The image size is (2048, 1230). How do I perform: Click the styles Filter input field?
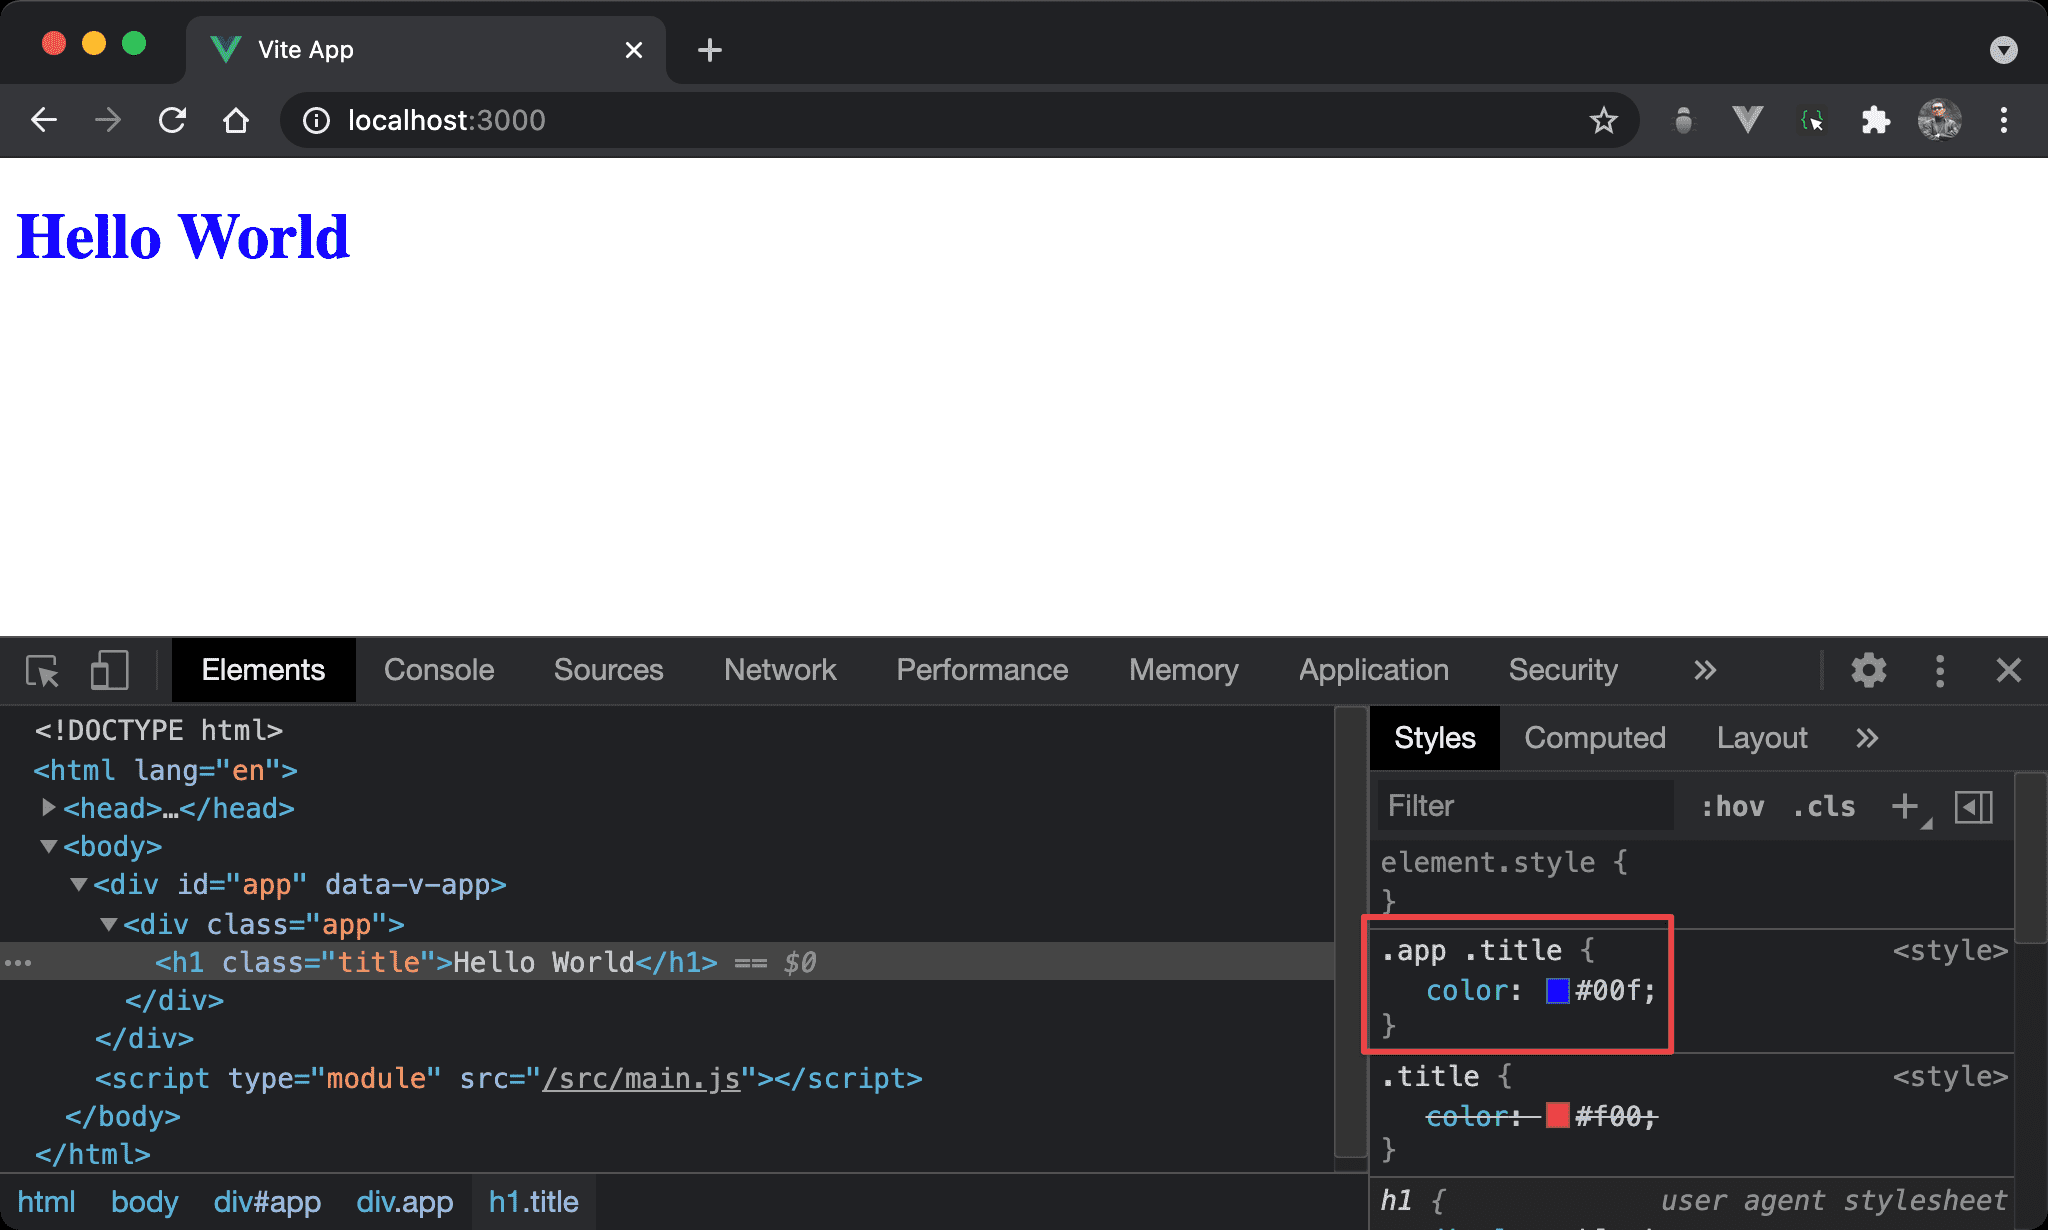1524,806
